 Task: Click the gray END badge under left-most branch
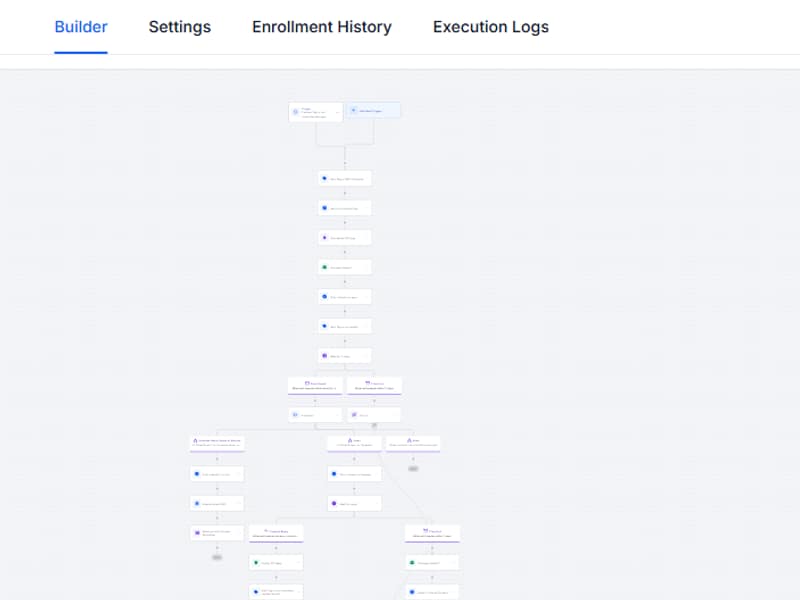tap(217, 557)
